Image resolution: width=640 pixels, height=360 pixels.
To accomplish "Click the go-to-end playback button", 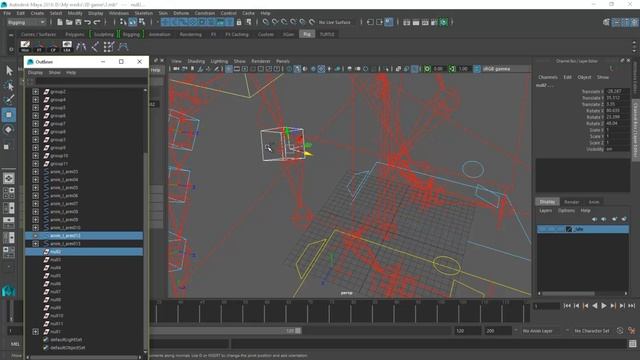I will [x=631, y=306].
